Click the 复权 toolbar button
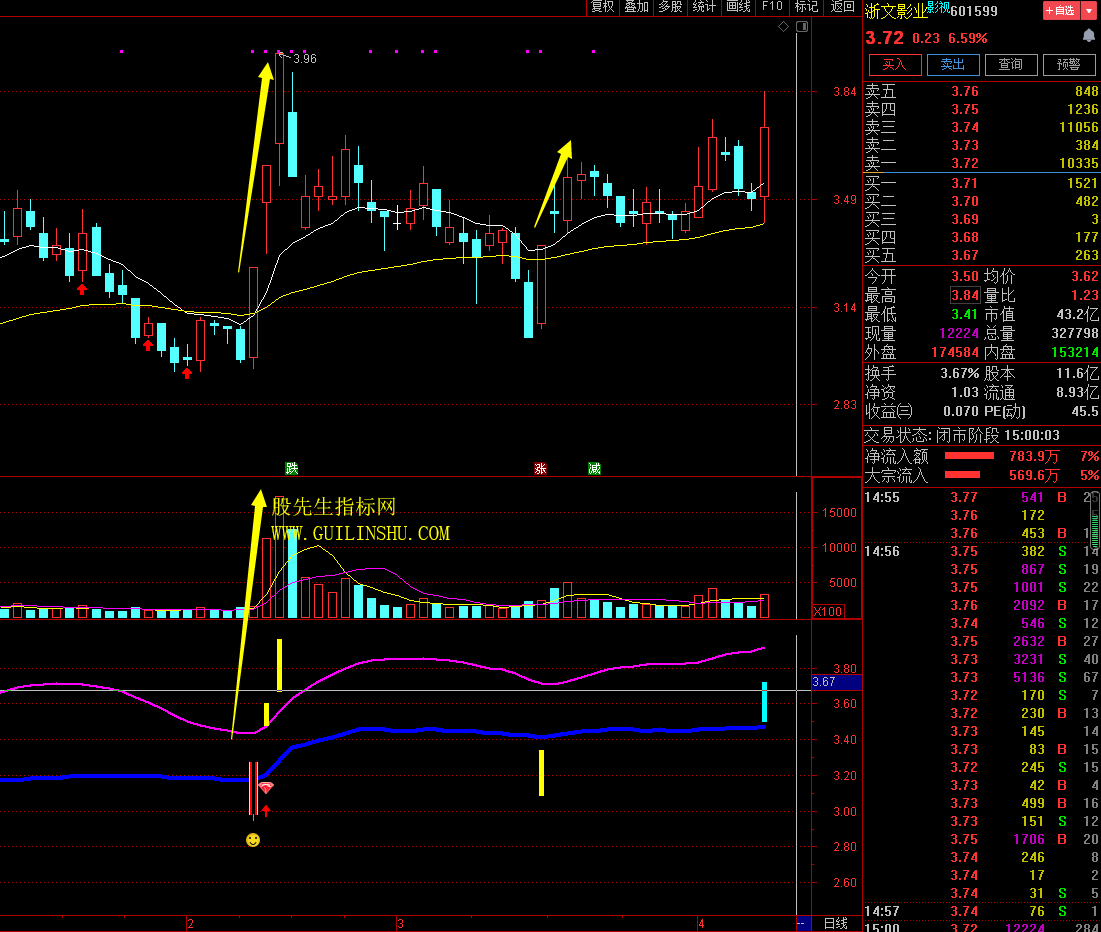This screenshot has height=932, width=1101. pos(602,7)
